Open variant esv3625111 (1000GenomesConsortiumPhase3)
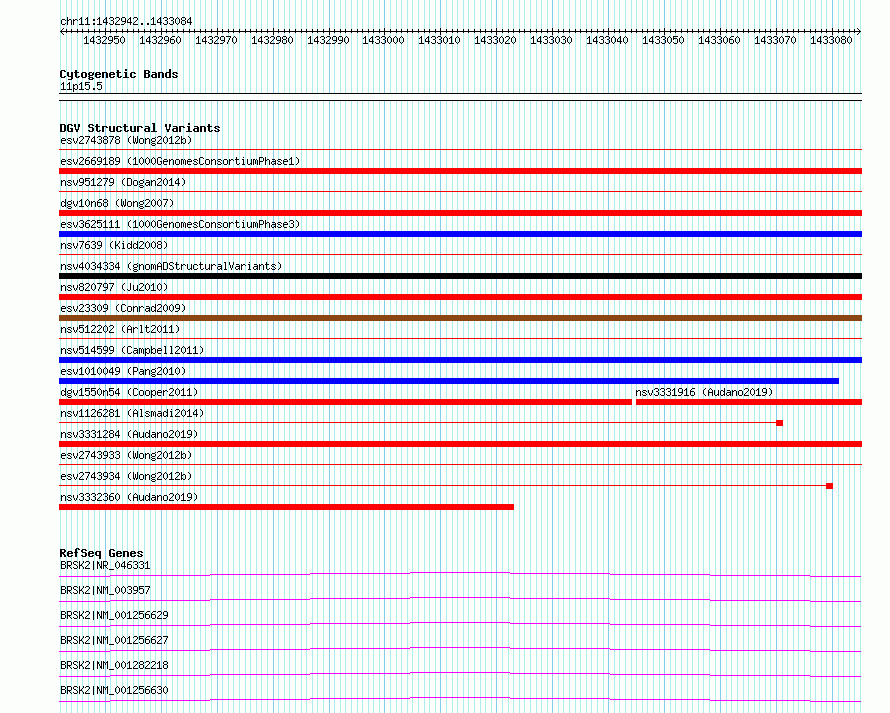This screenshot has width=890, height=713. [180, 224]
